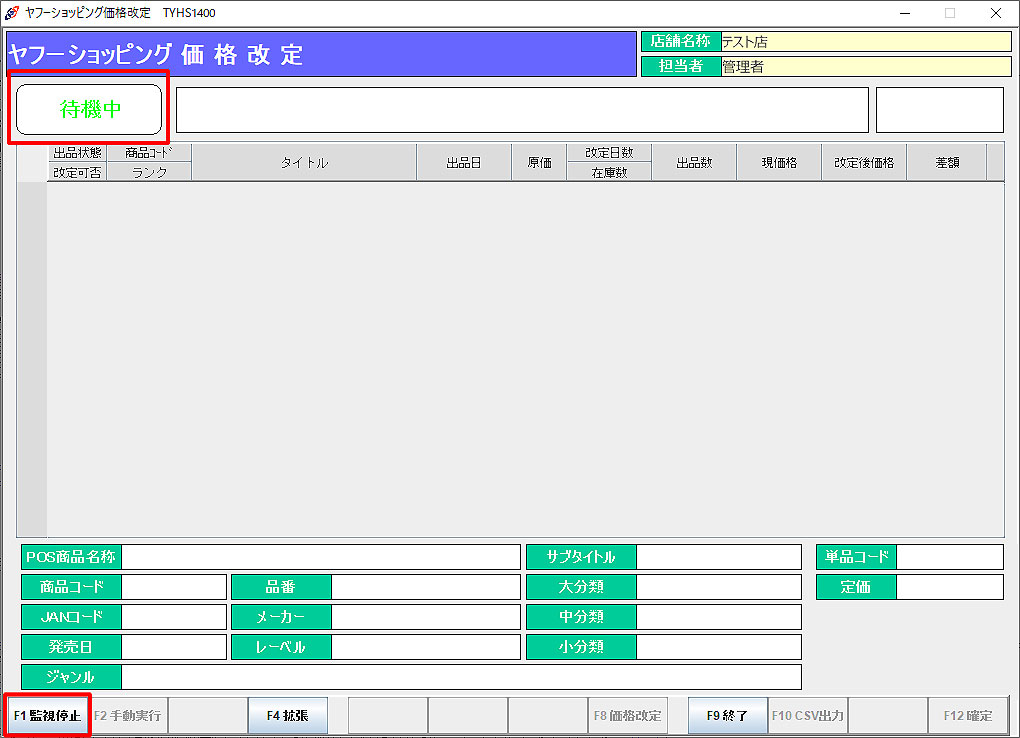Exit using the F9 終了 button
Screen dimensions: 1020x738
click(727, 716)
